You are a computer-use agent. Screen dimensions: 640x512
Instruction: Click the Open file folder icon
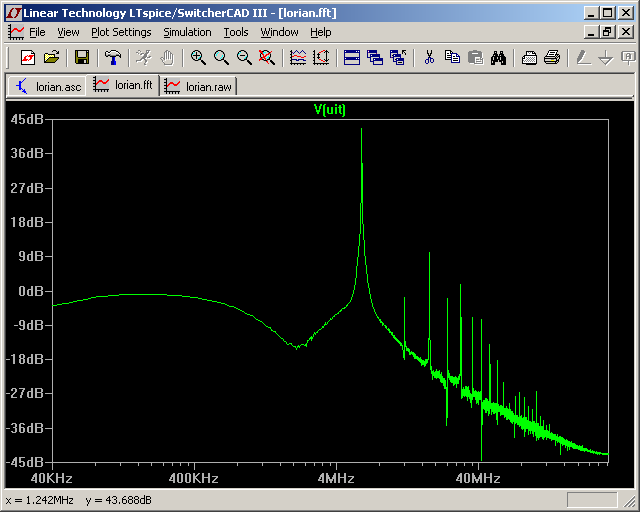point(51,58)
